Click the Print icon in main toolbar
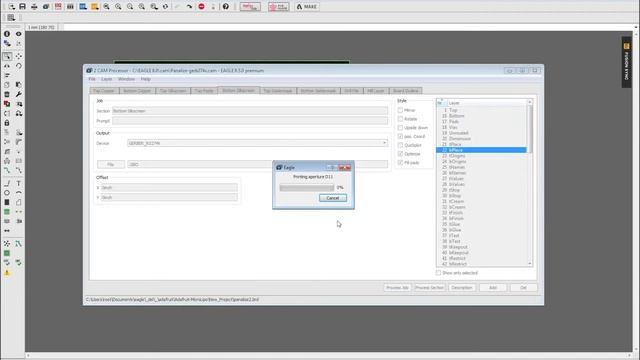The image size is (640, 360). [34, 7]
